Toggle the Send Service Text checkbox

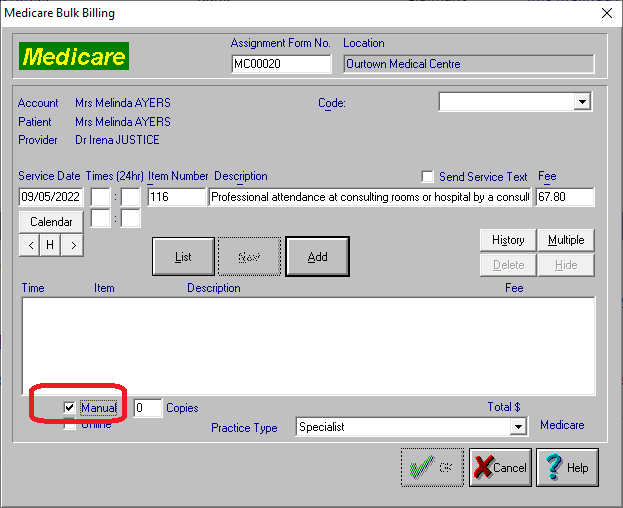pyautogui.click(x=428, y=176)
